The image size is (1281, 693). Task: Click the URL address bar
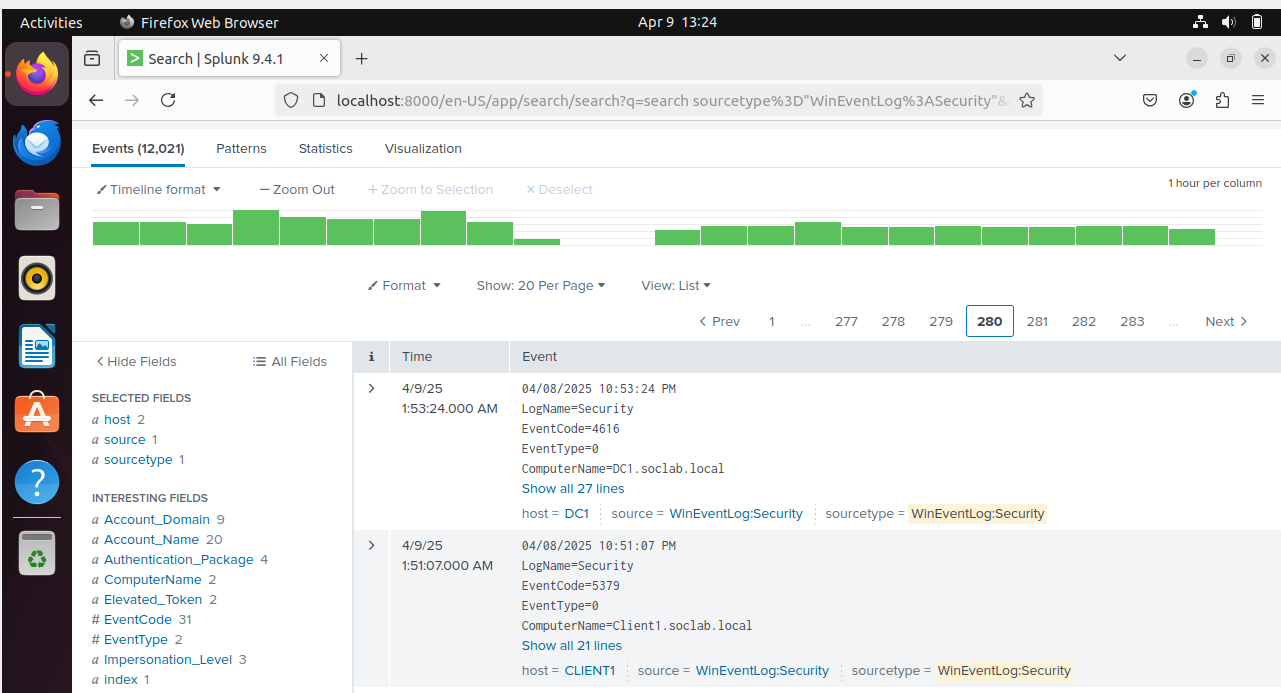(x=660, y=100)
